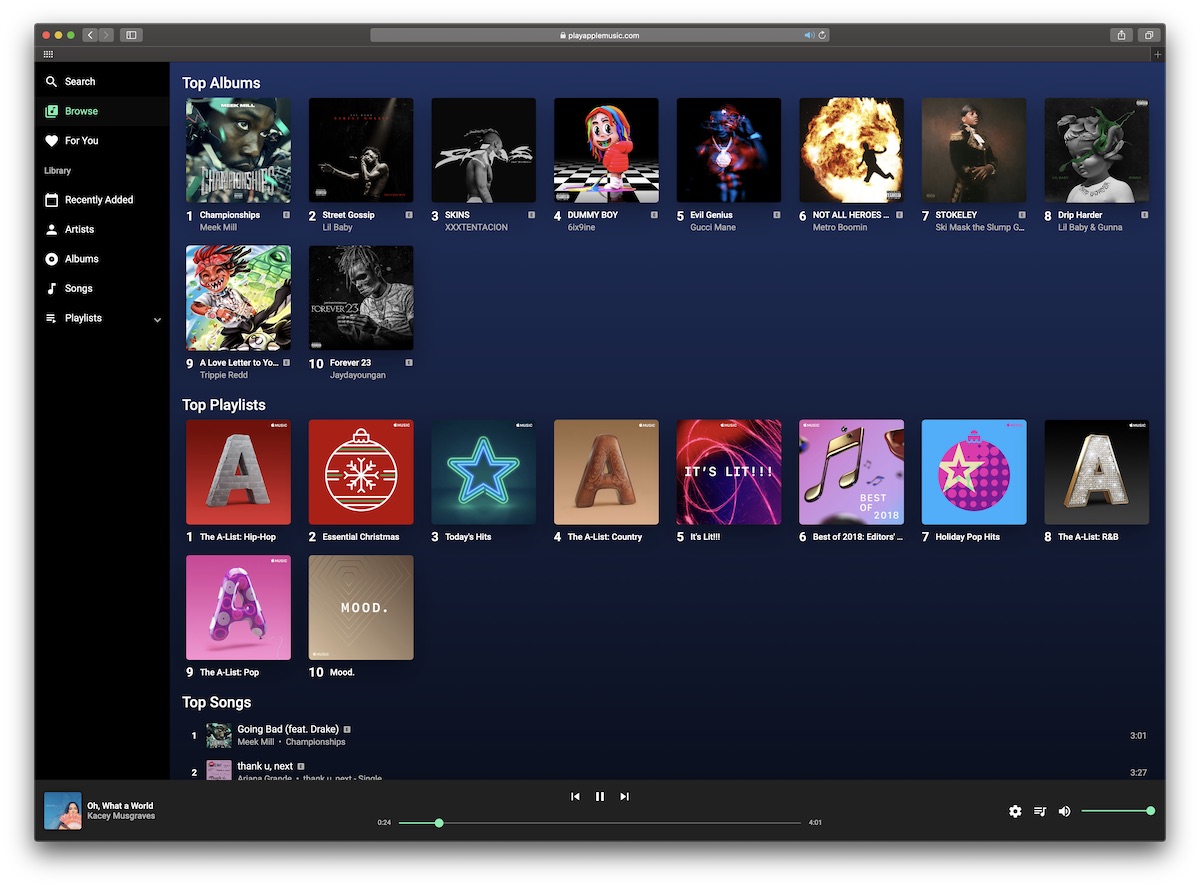Mute with the volume speaker icon
This screenshot has width=1200, height=887.
point(1064,811)
